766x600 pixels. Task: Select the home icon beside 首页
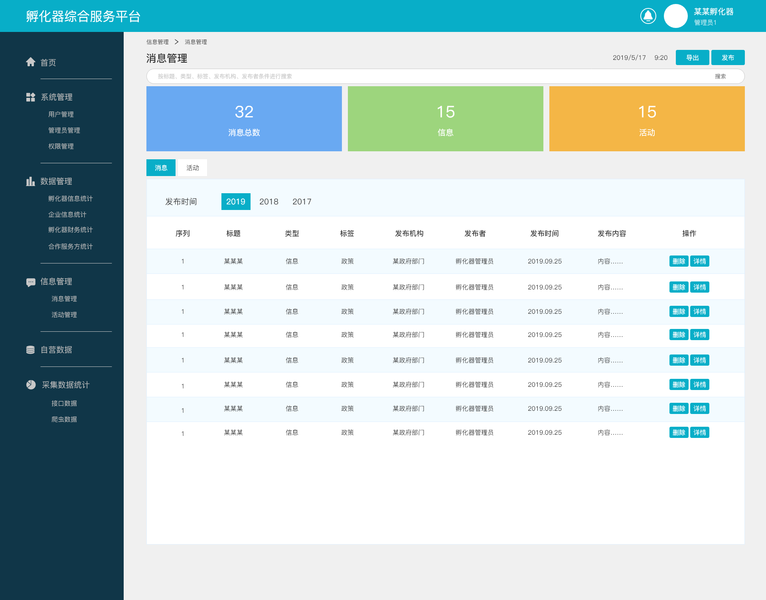click(x=31, y=62)
